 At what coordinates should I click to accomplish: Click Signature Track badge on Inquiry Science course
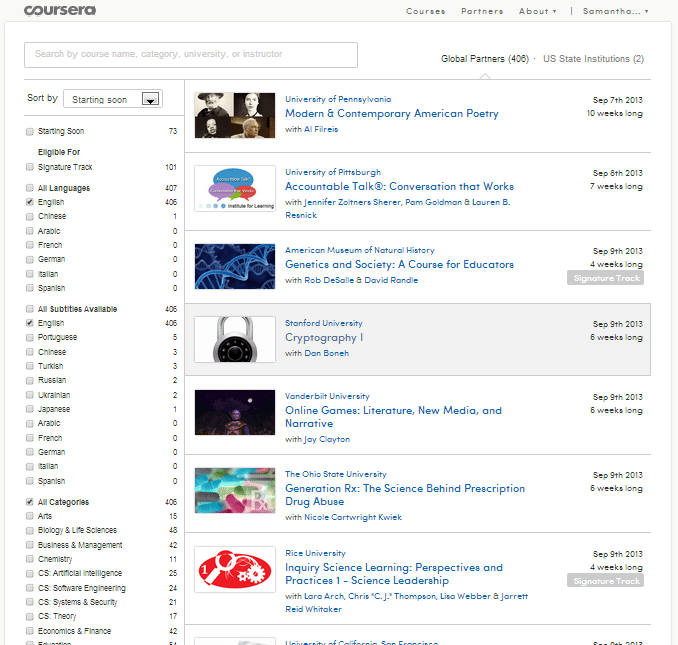(605, 581)
